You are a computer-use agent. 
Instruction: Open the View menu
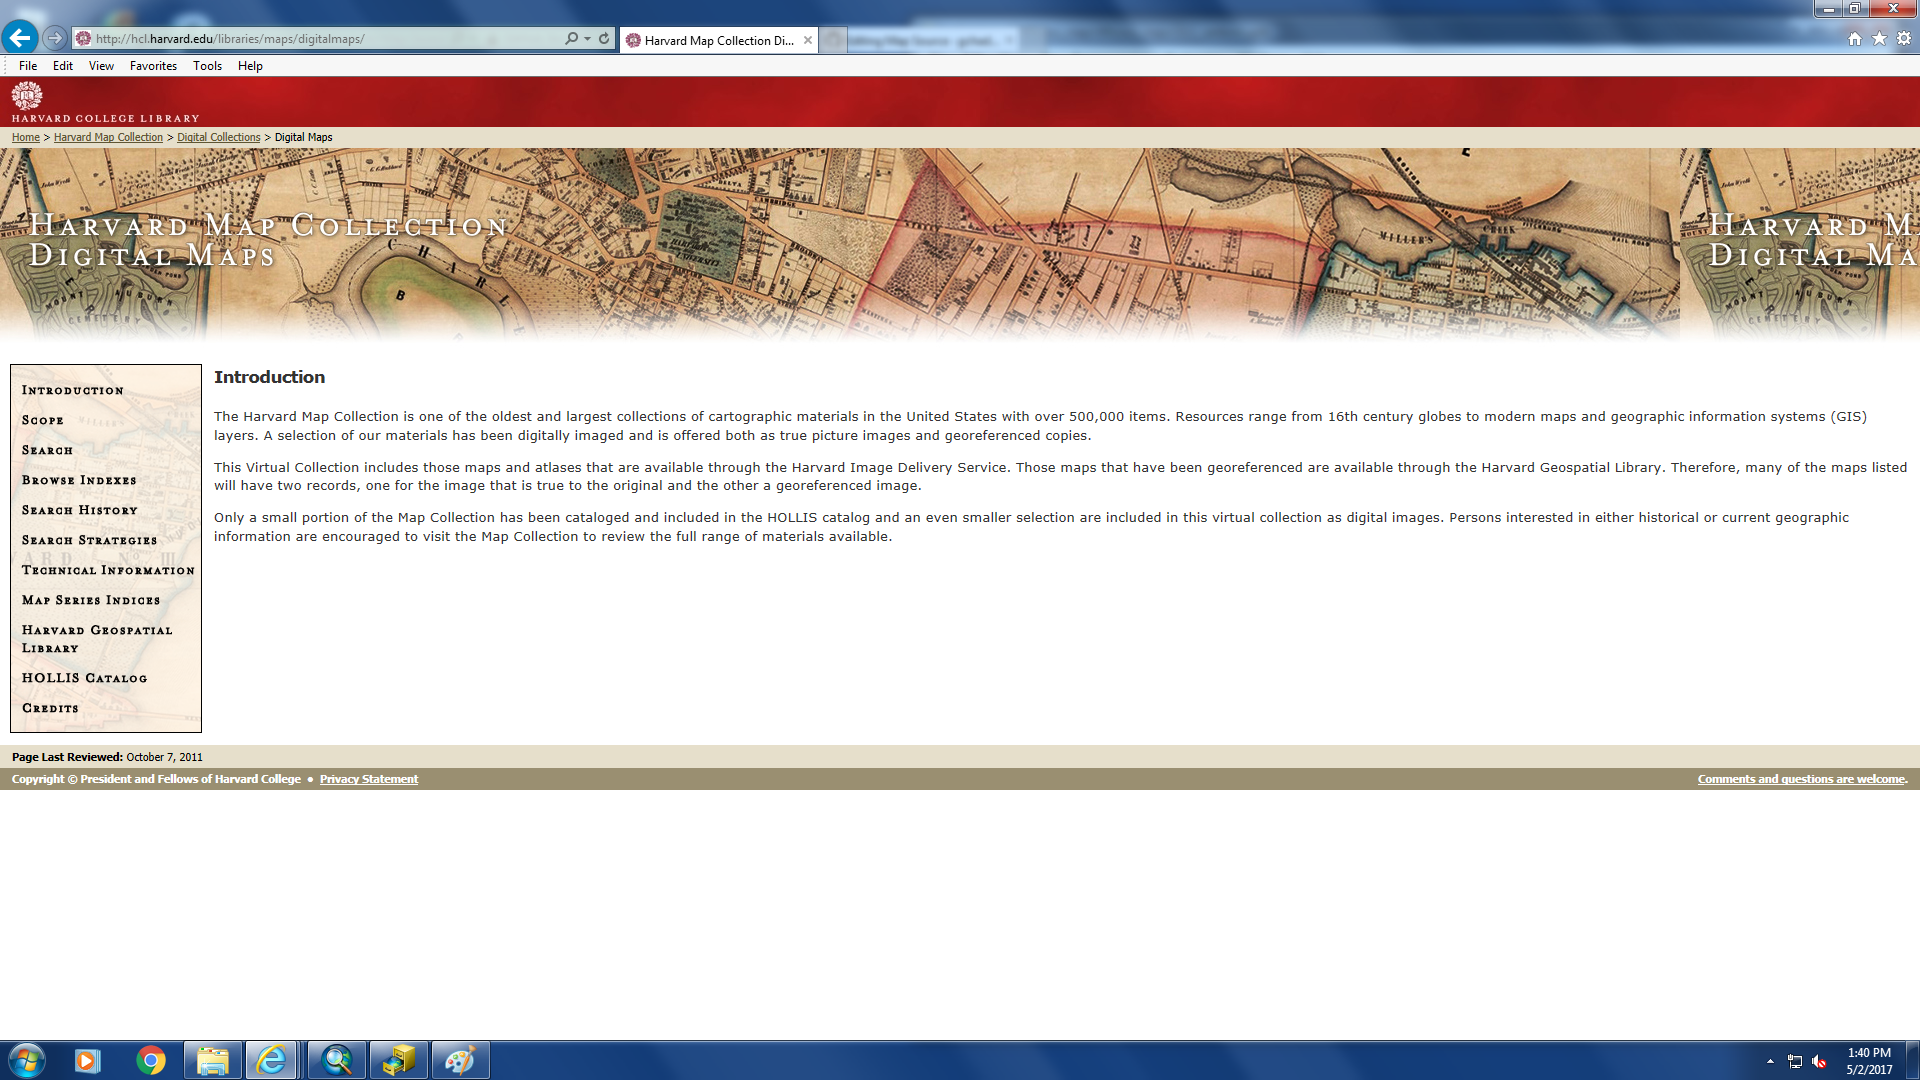point(101,66)
